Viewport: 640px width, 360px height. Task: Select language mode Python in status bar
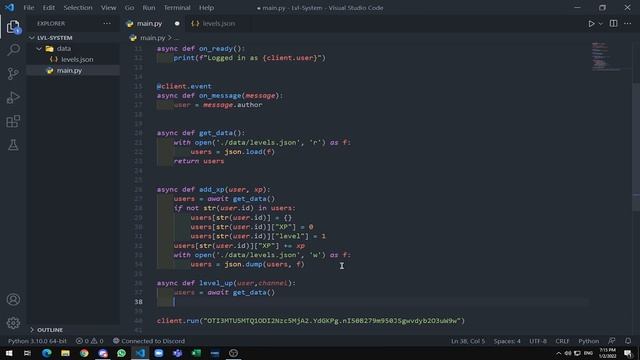(x=589, y=341)
